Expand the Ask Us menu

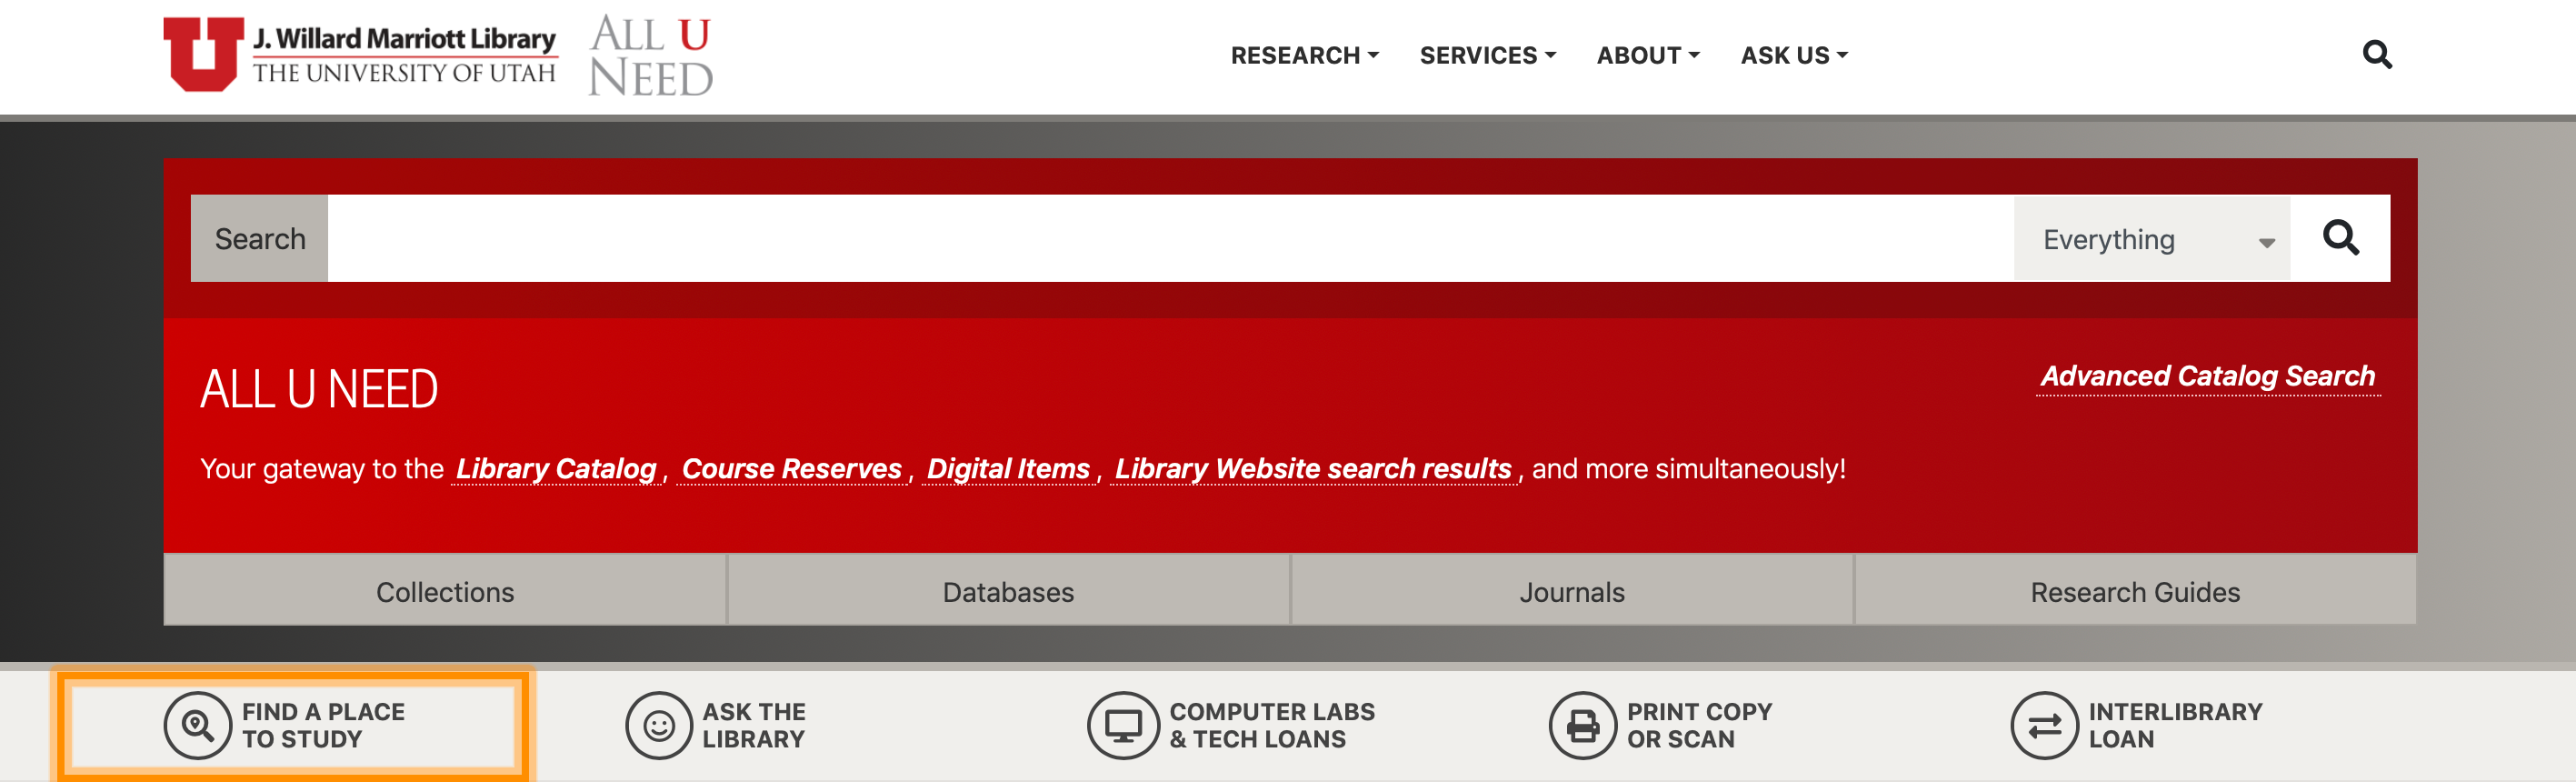1794,55
